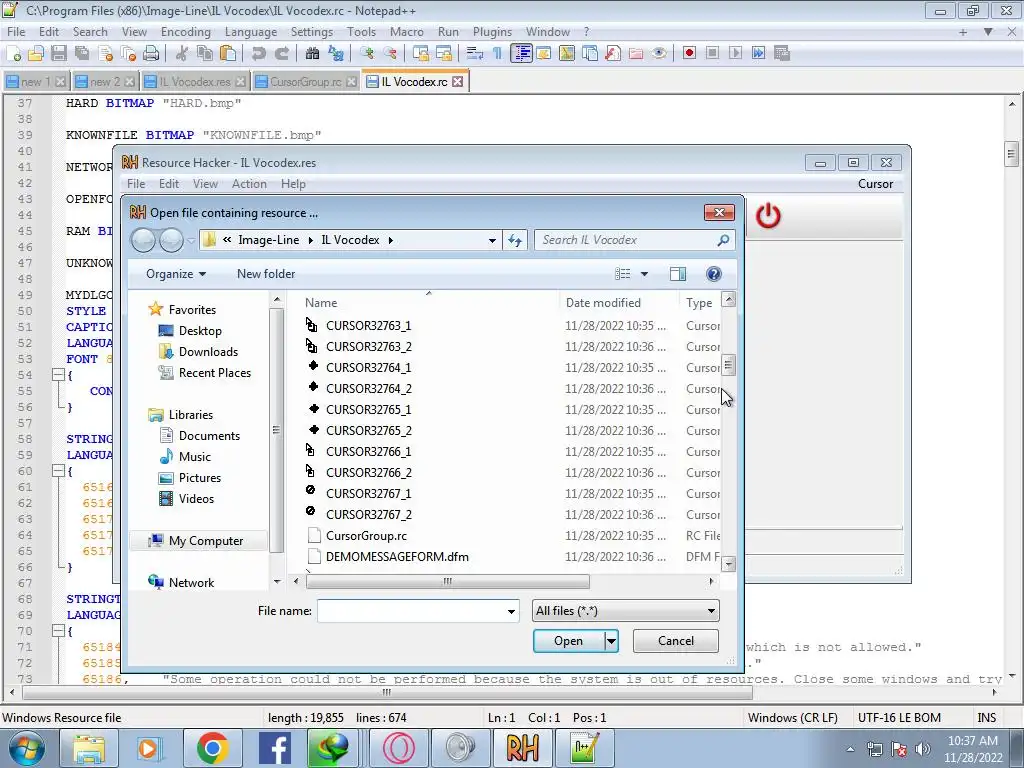
Task: Click the Search IL Vocodex field
Action: point(633,240)
